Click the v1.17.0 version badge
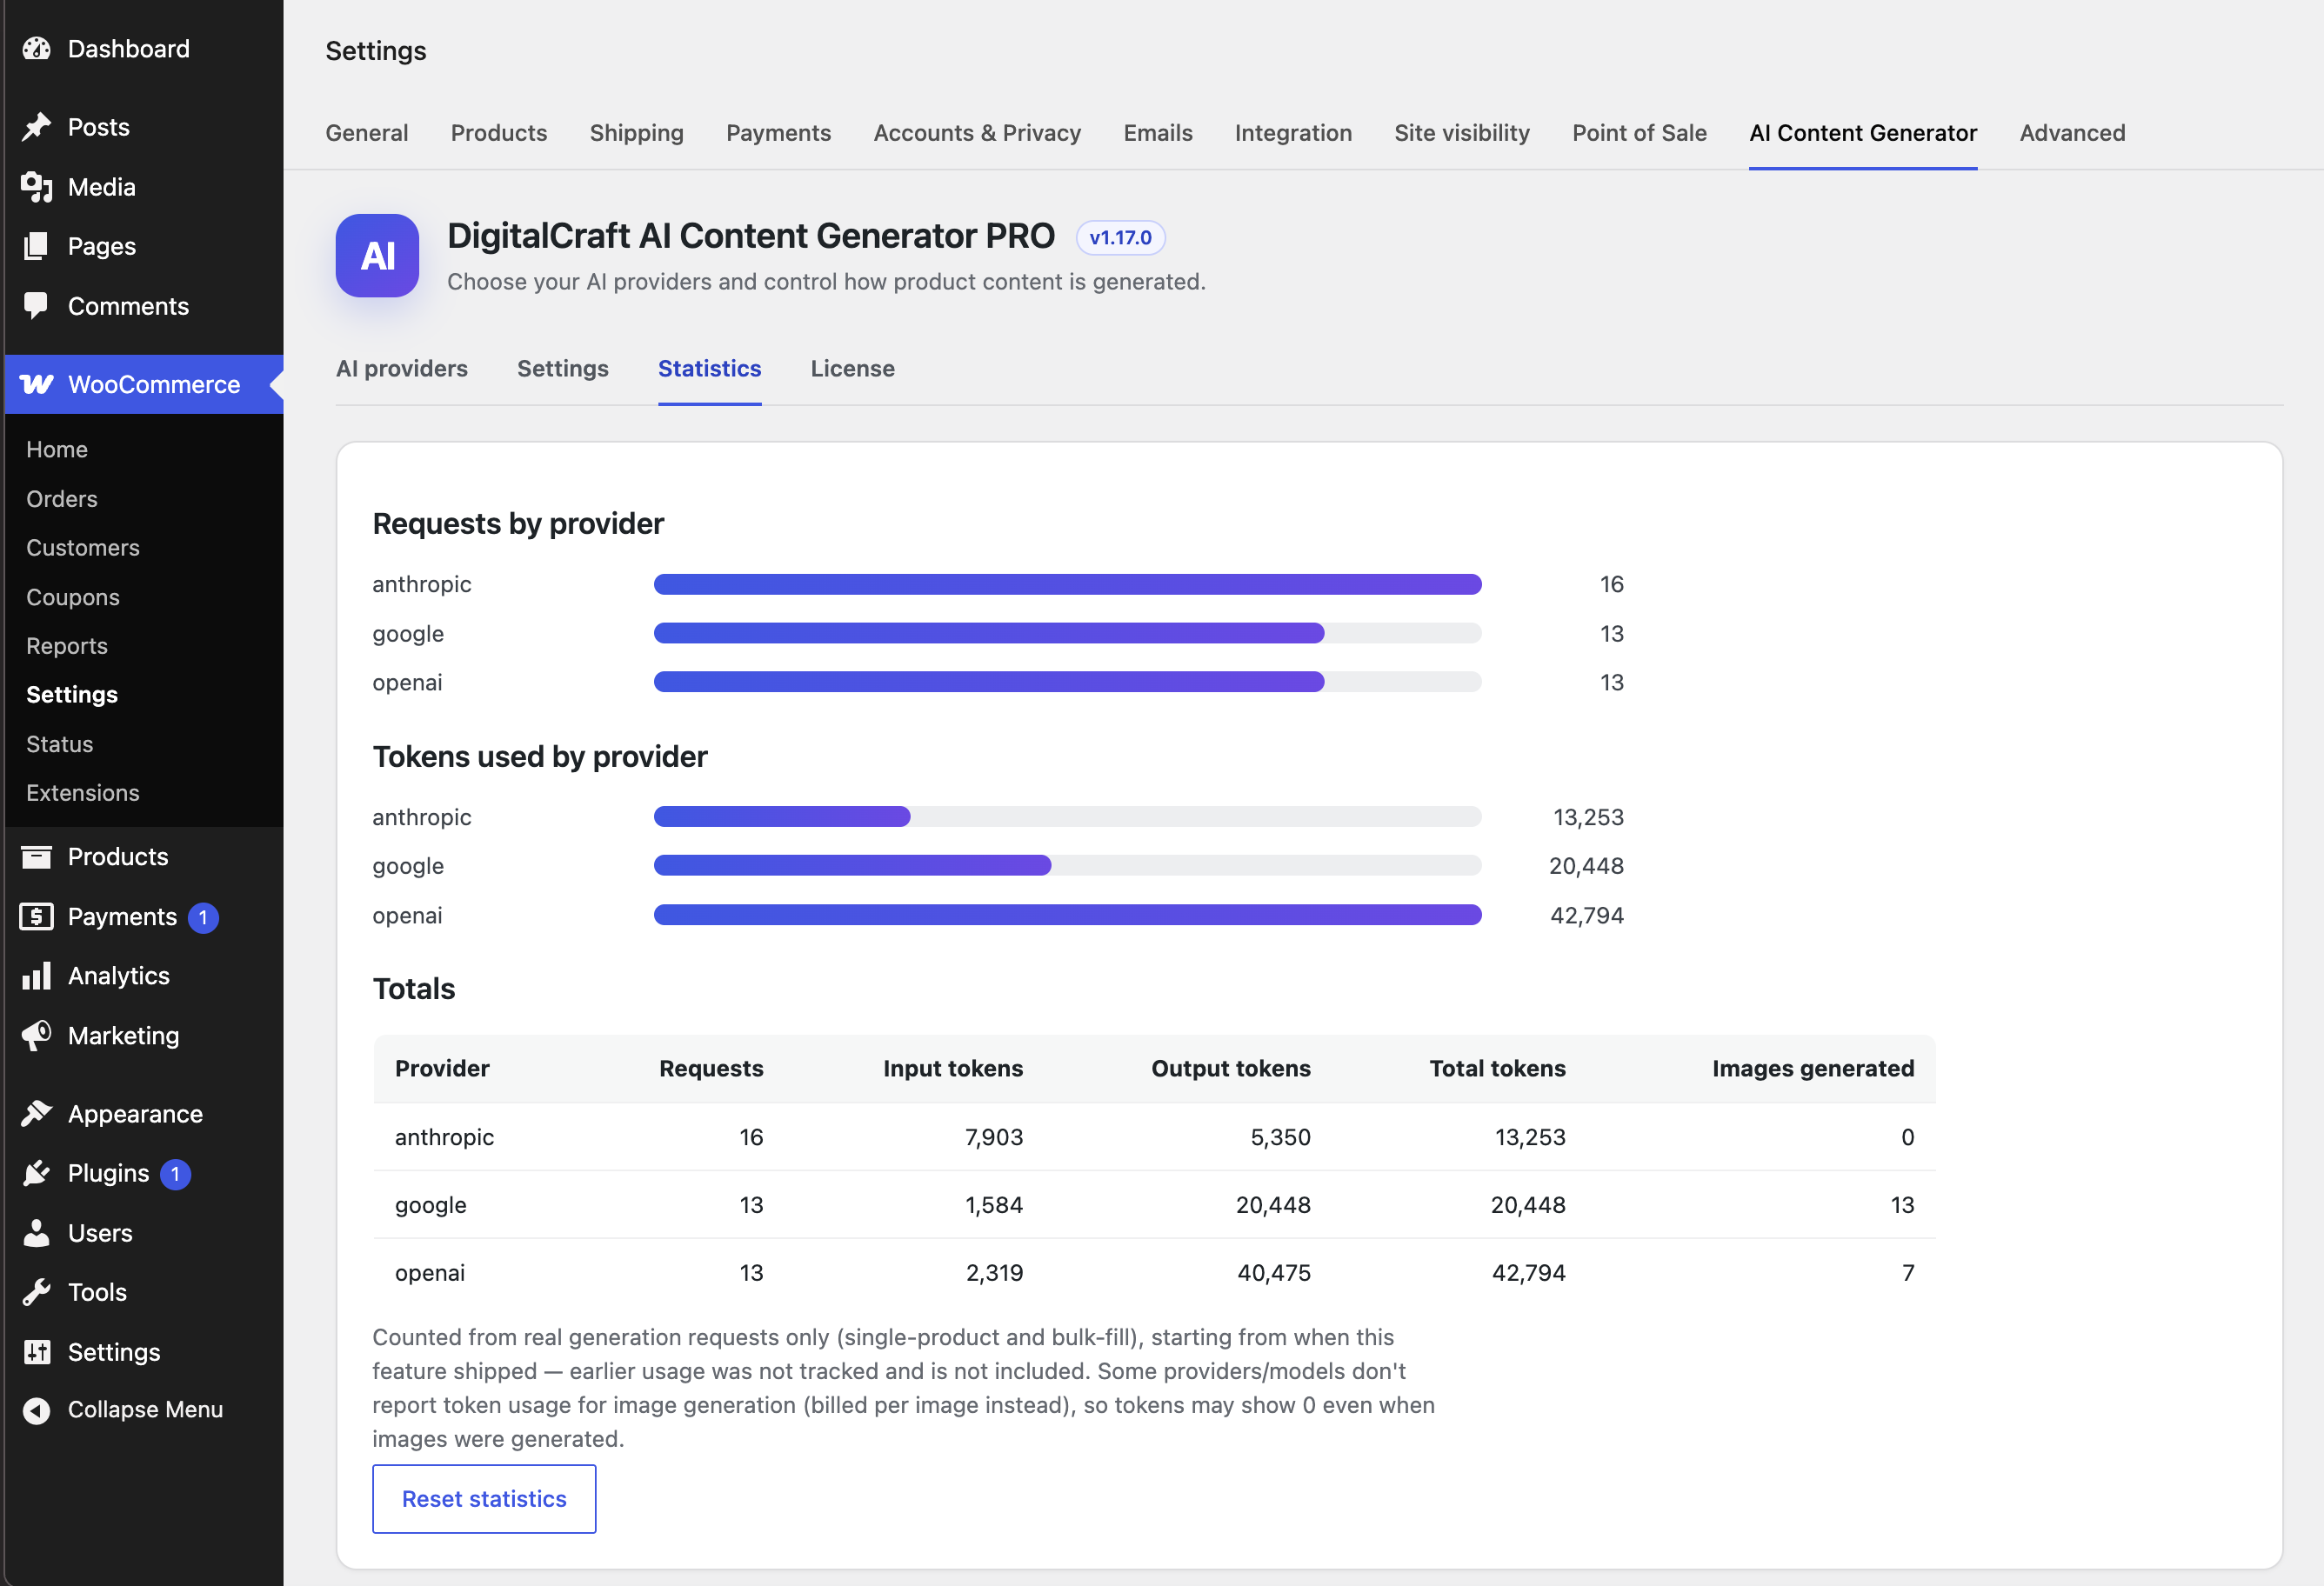This screenshot has height=1586, width=2324. click(1120, 238)
